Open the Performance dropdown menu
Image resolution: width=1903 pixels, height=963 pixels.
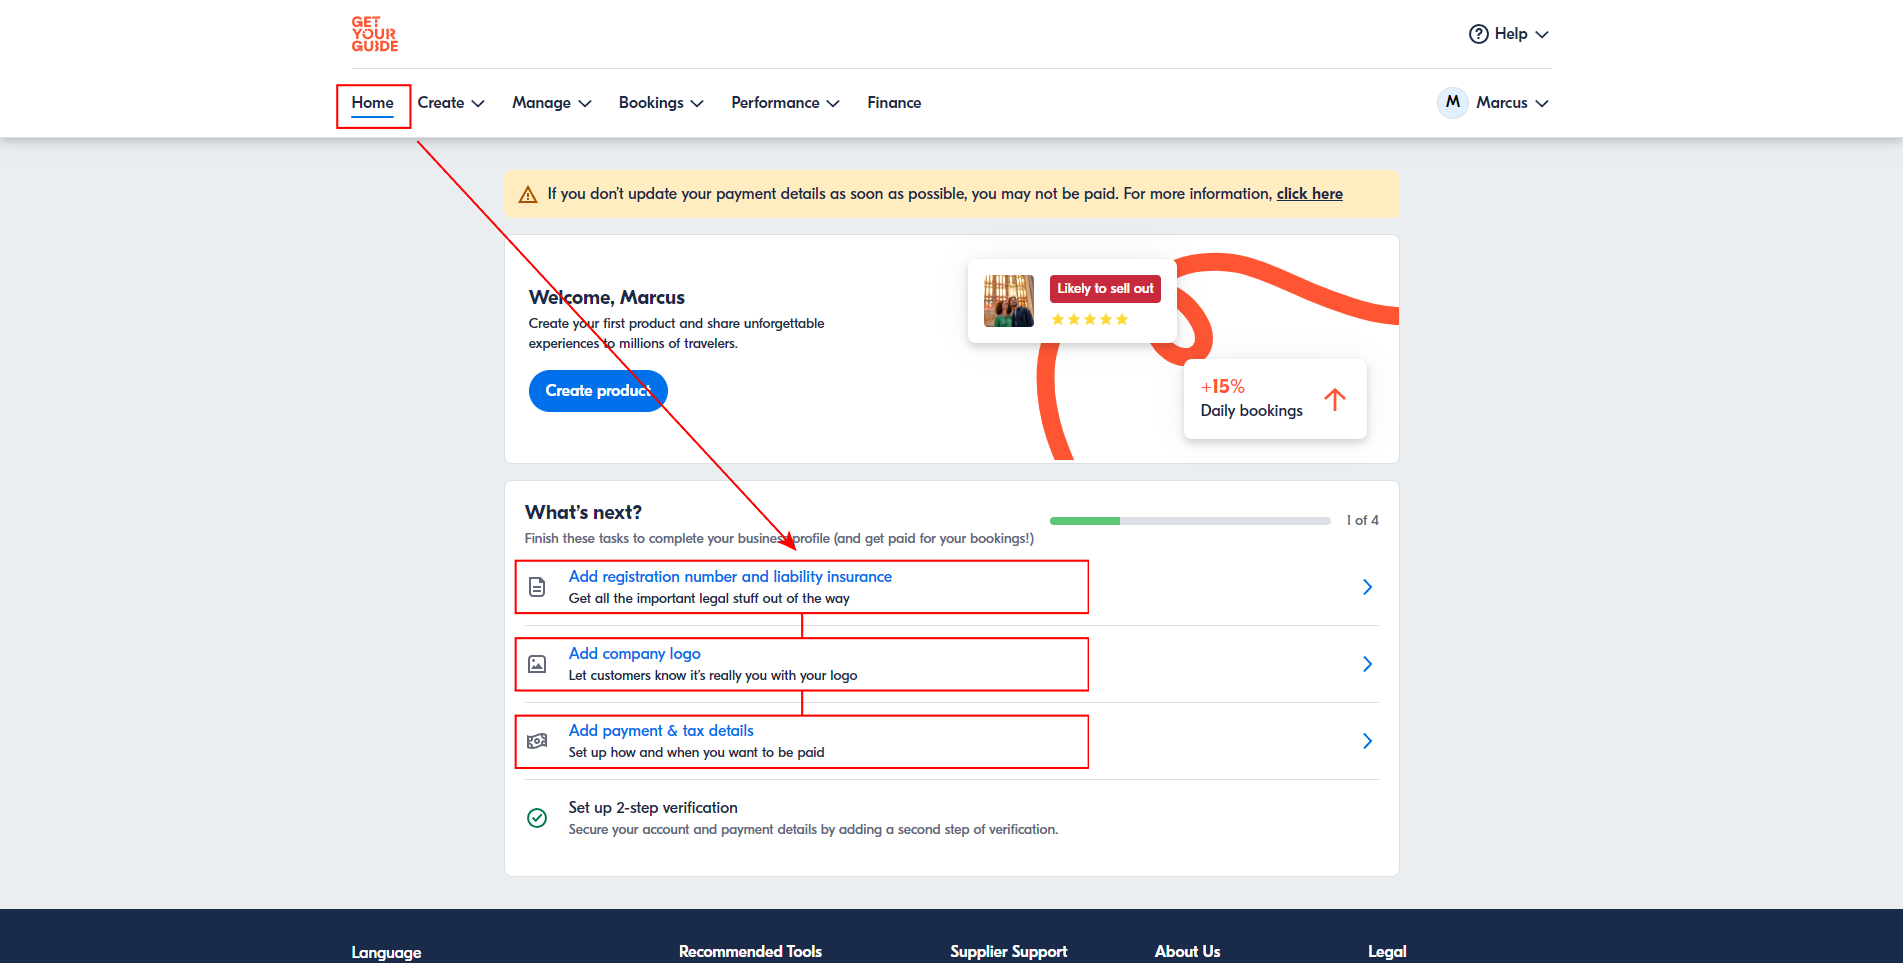[784, 103]
